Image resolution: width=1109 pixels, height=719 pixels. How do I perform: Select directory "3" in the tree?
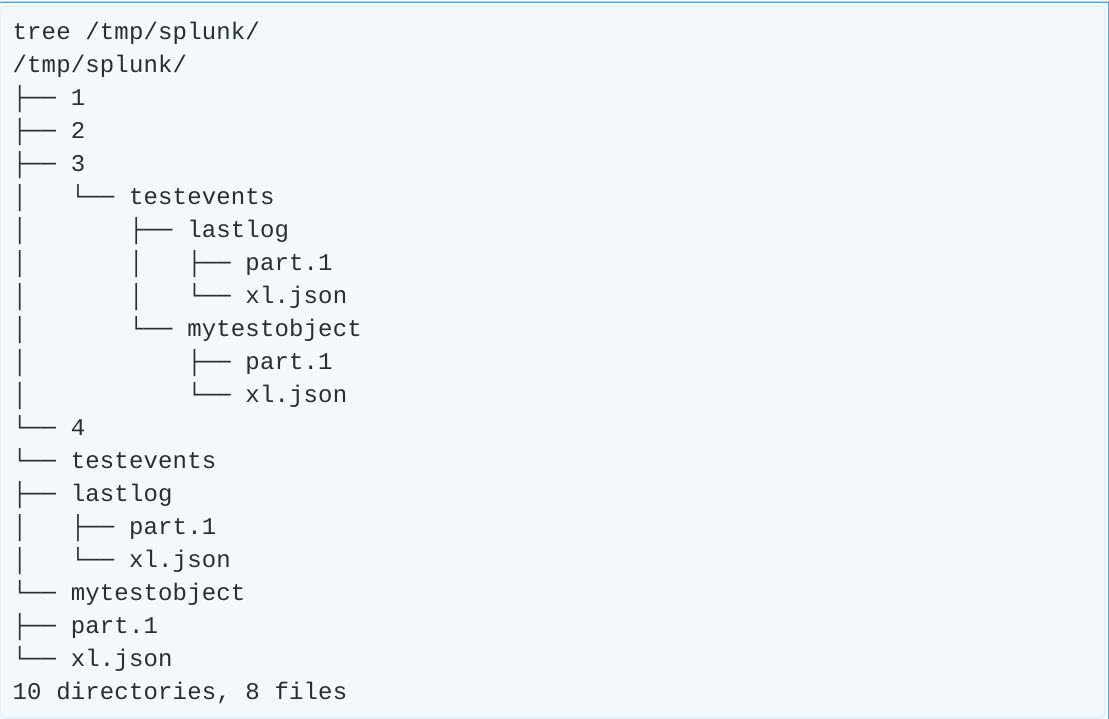78,164
